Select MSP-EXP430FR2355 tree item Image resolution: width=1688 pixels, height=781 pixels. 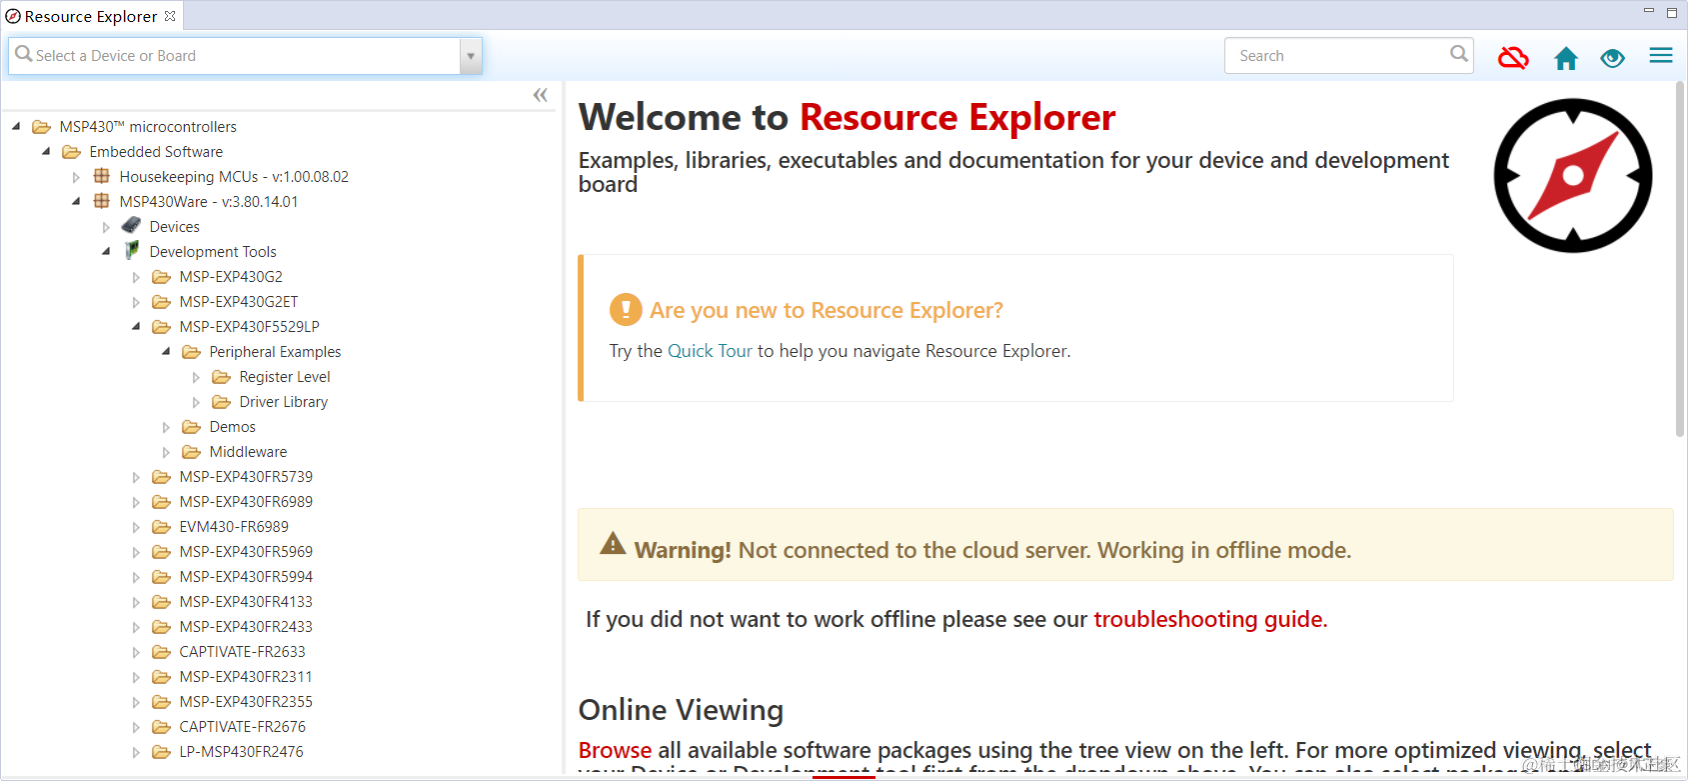246,702
